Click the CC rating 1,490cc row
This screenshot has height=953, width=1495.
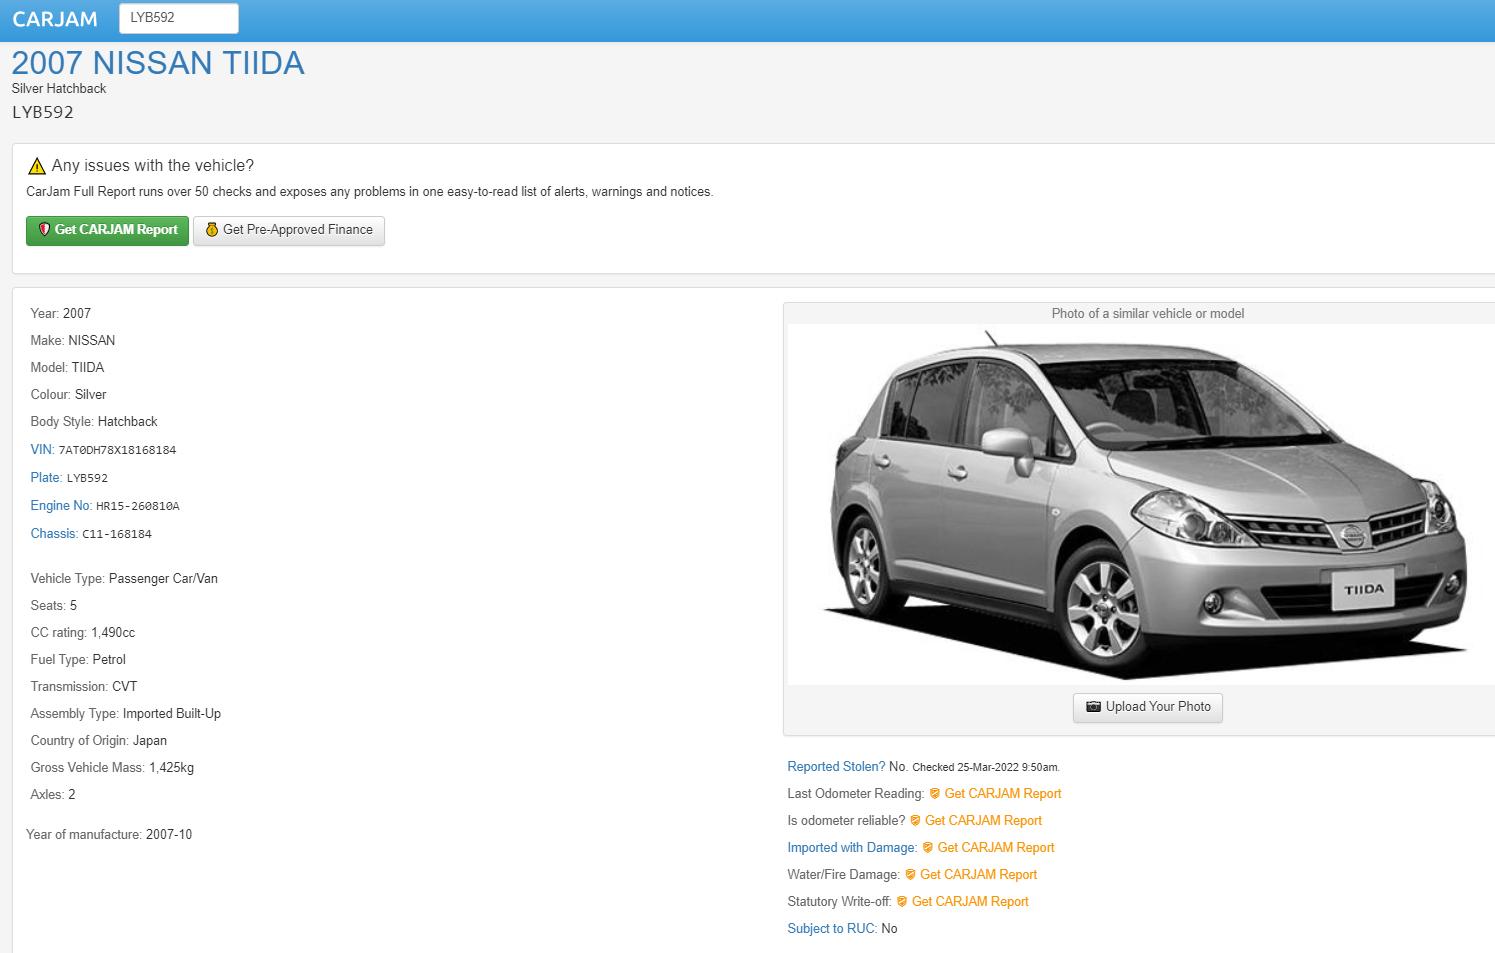click(83, 632)
